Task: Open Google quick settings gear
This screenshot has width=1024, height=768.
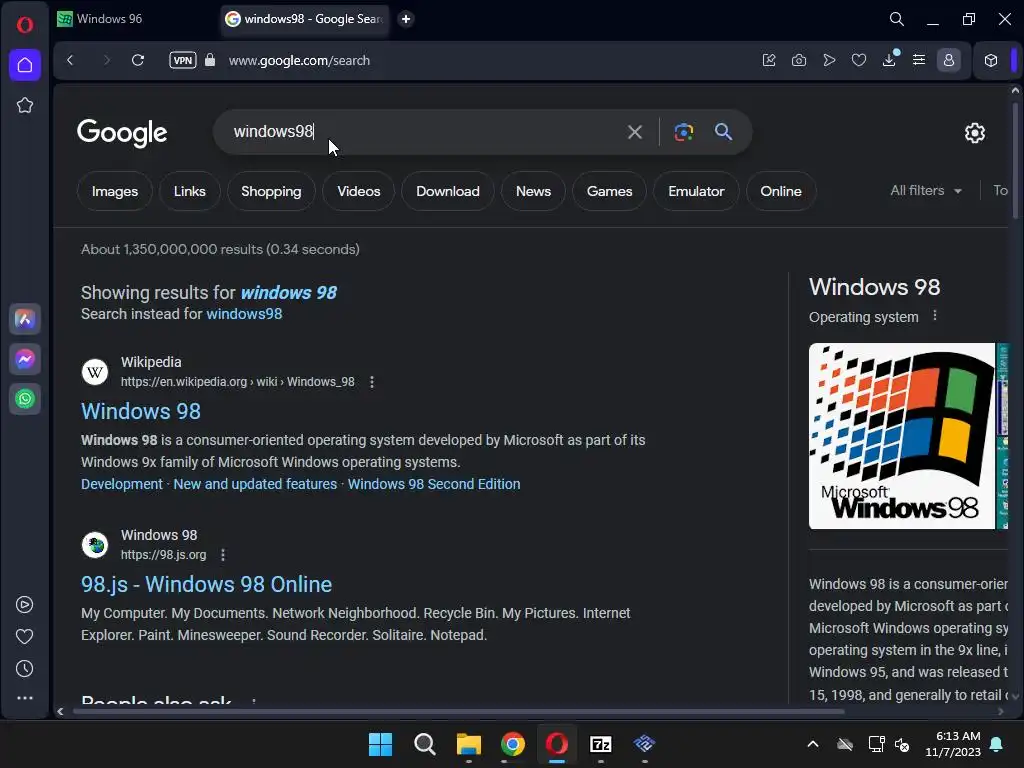Action: pyautogui.click(x=974, y=133)
